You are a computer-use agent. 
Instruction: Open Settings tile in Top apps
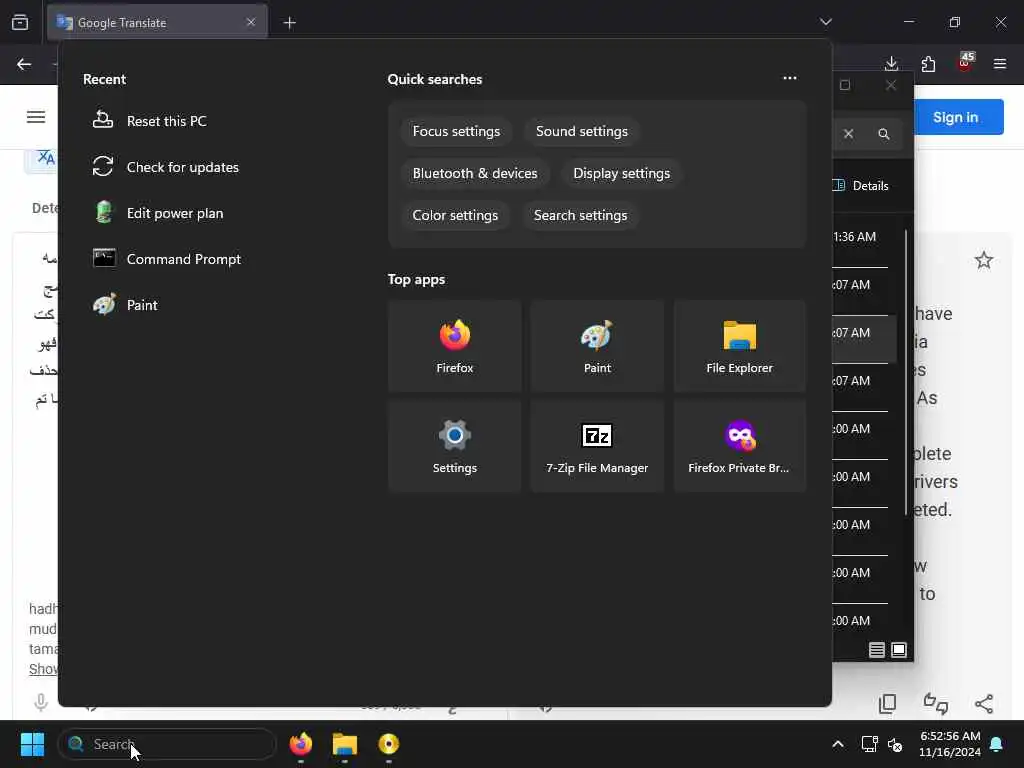455,446
